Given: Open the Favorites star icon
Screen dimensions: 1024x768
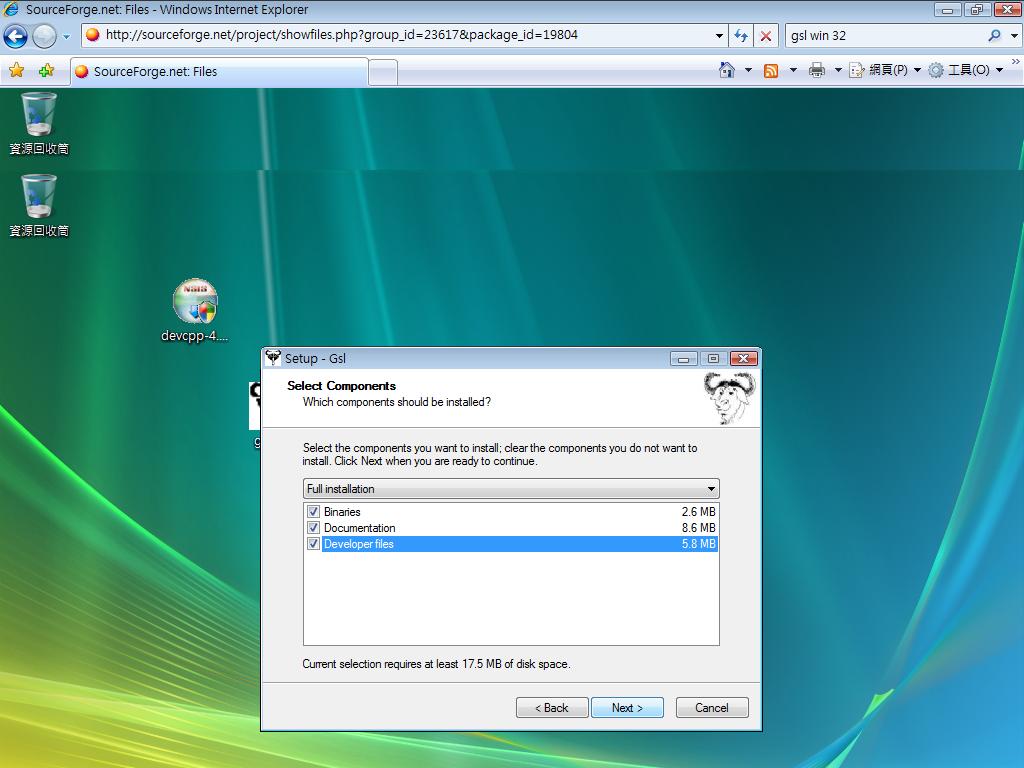Looking at the screenshot, I should [x=16, y=70].
